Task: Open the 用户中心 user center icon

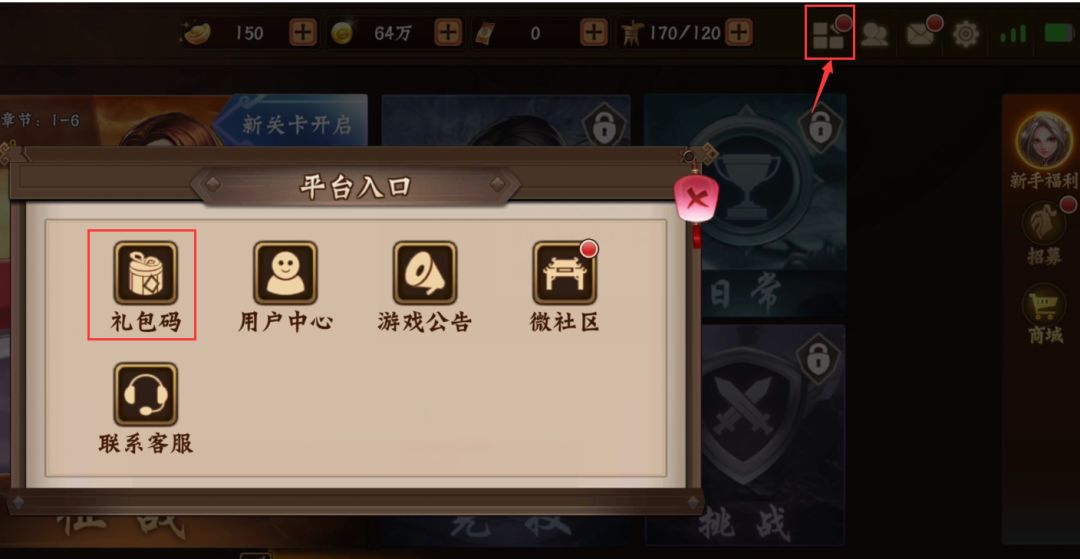Action: coord(285,273)
